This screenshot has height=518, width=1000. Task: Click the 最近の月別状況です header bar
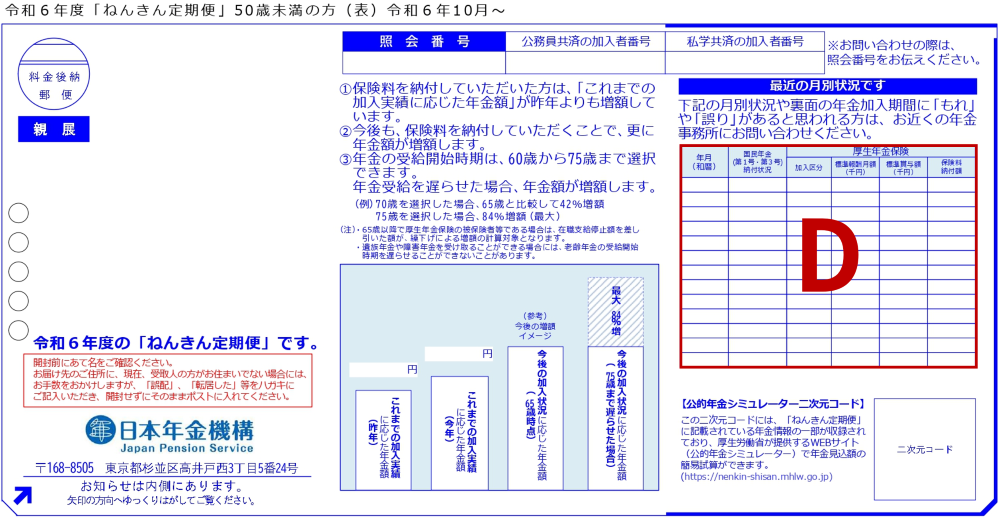click(x=828, y=86)
